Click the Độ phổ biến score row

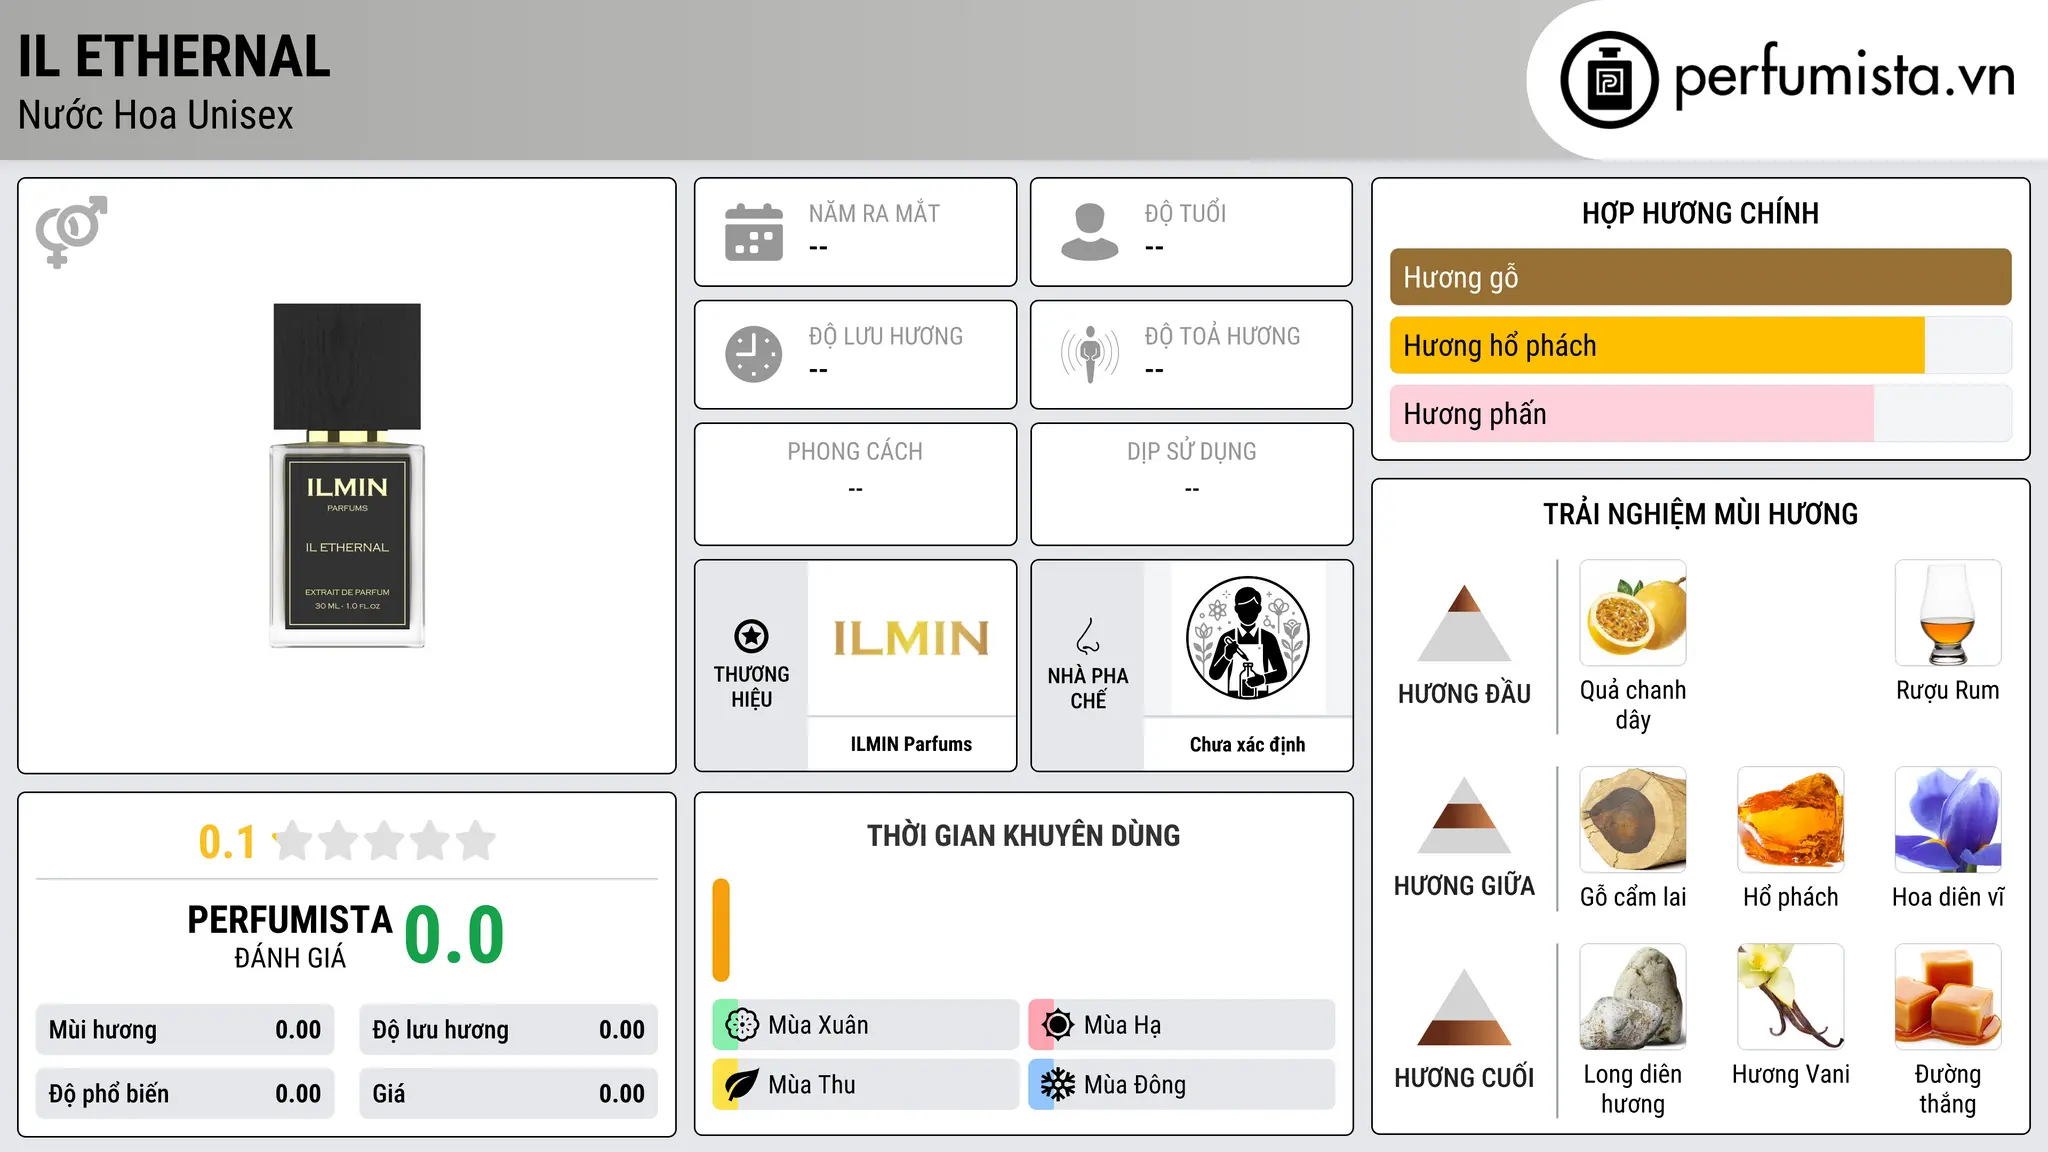tap(185, 1093)
